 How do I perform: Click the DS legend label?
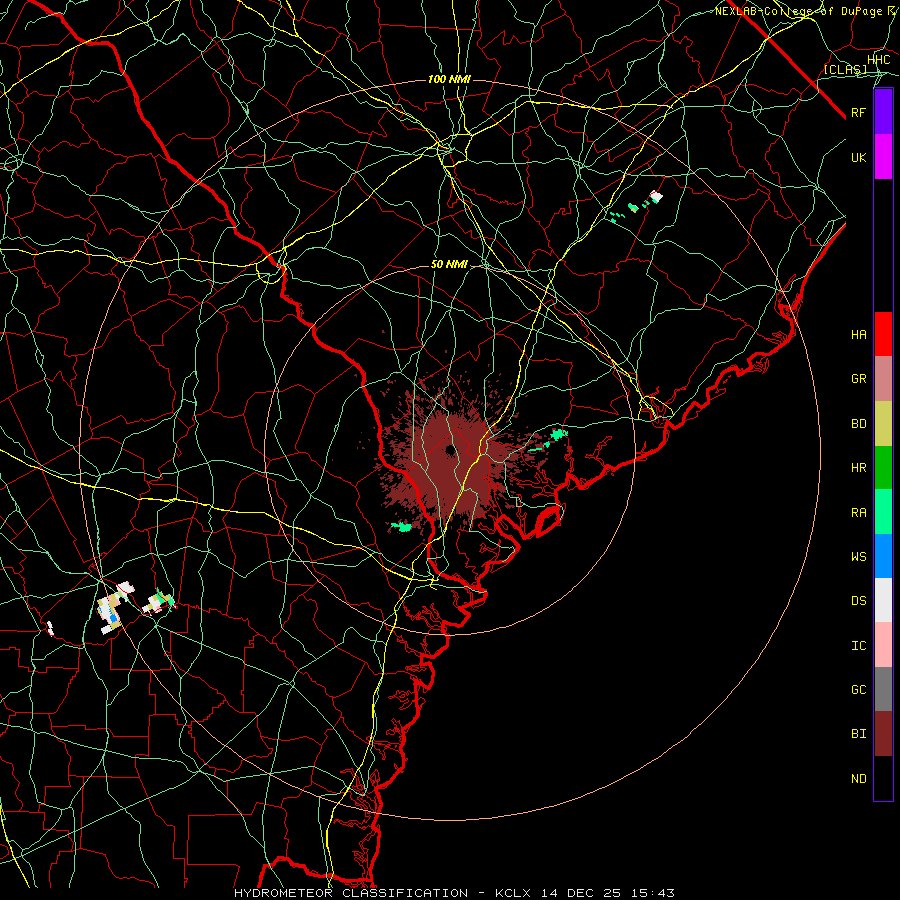858,601
